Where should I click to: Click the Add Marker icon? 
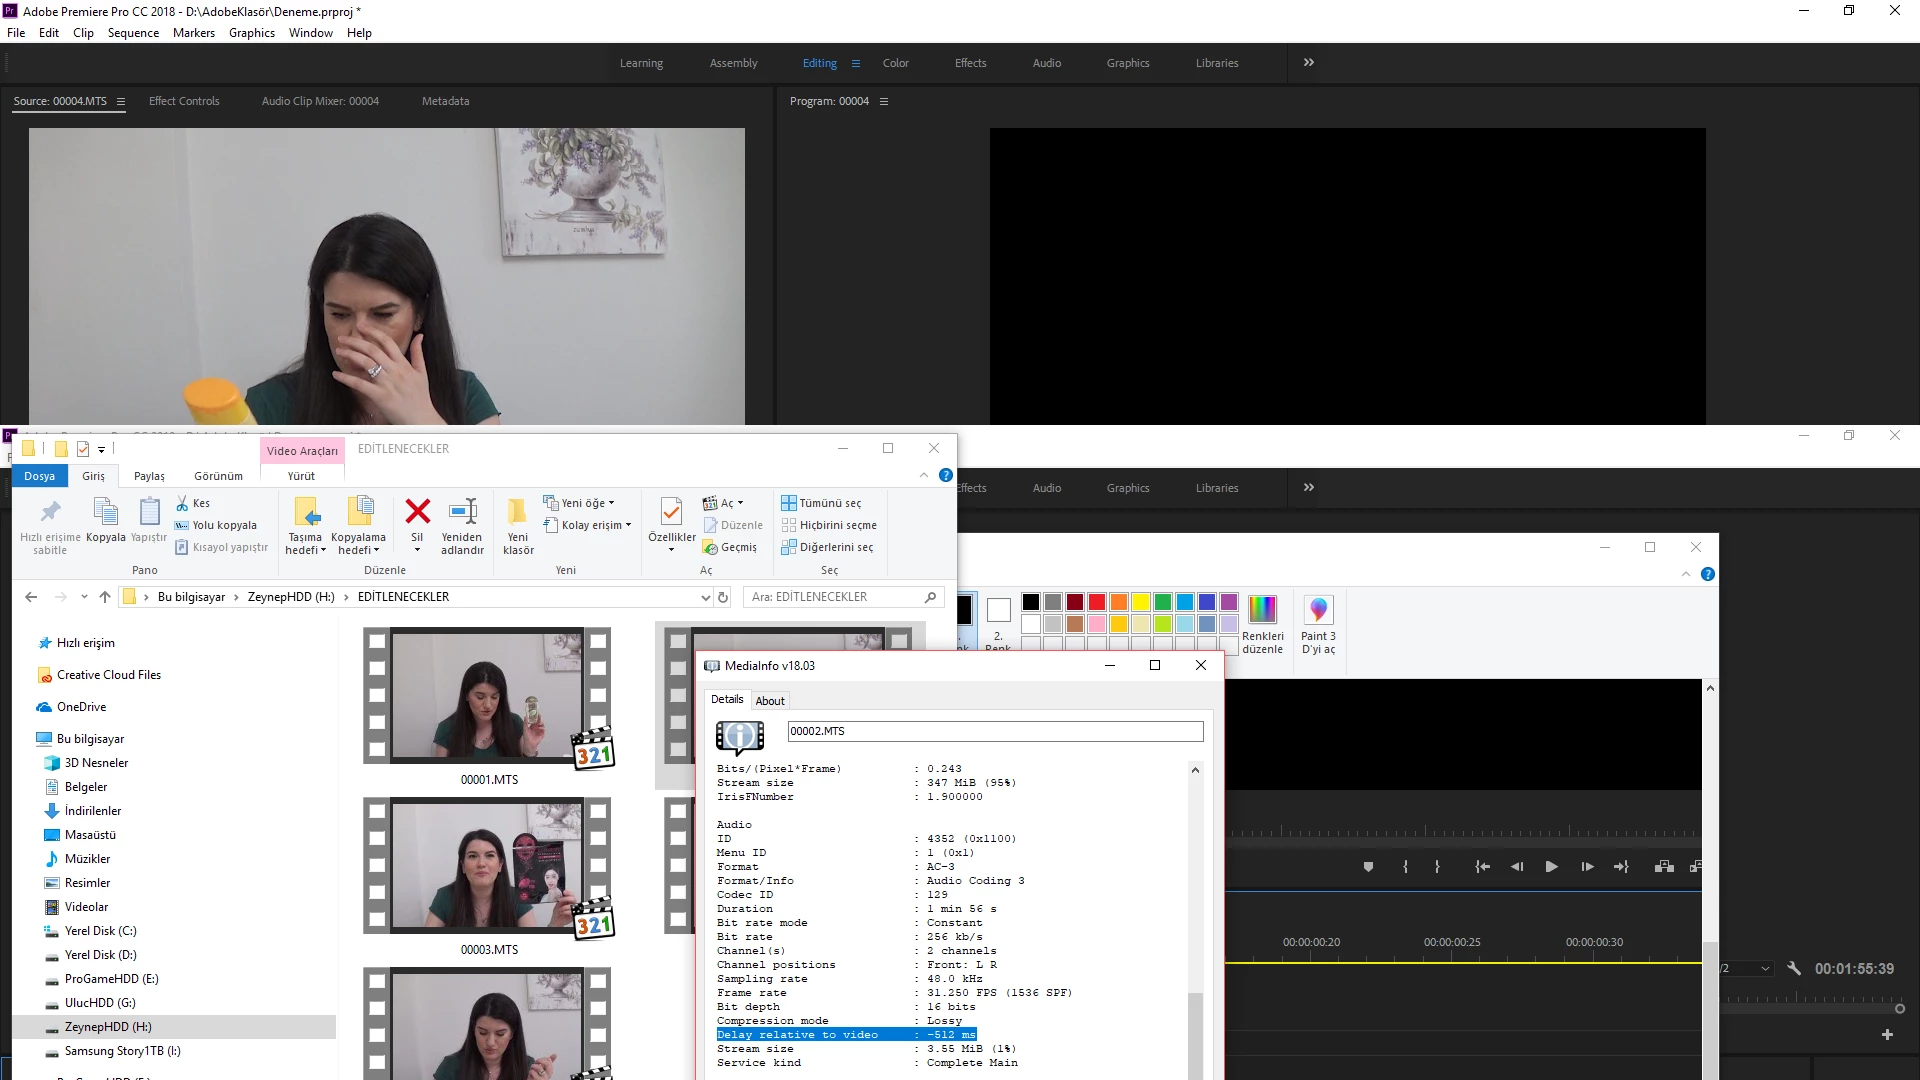click(x=1368, y=867)
